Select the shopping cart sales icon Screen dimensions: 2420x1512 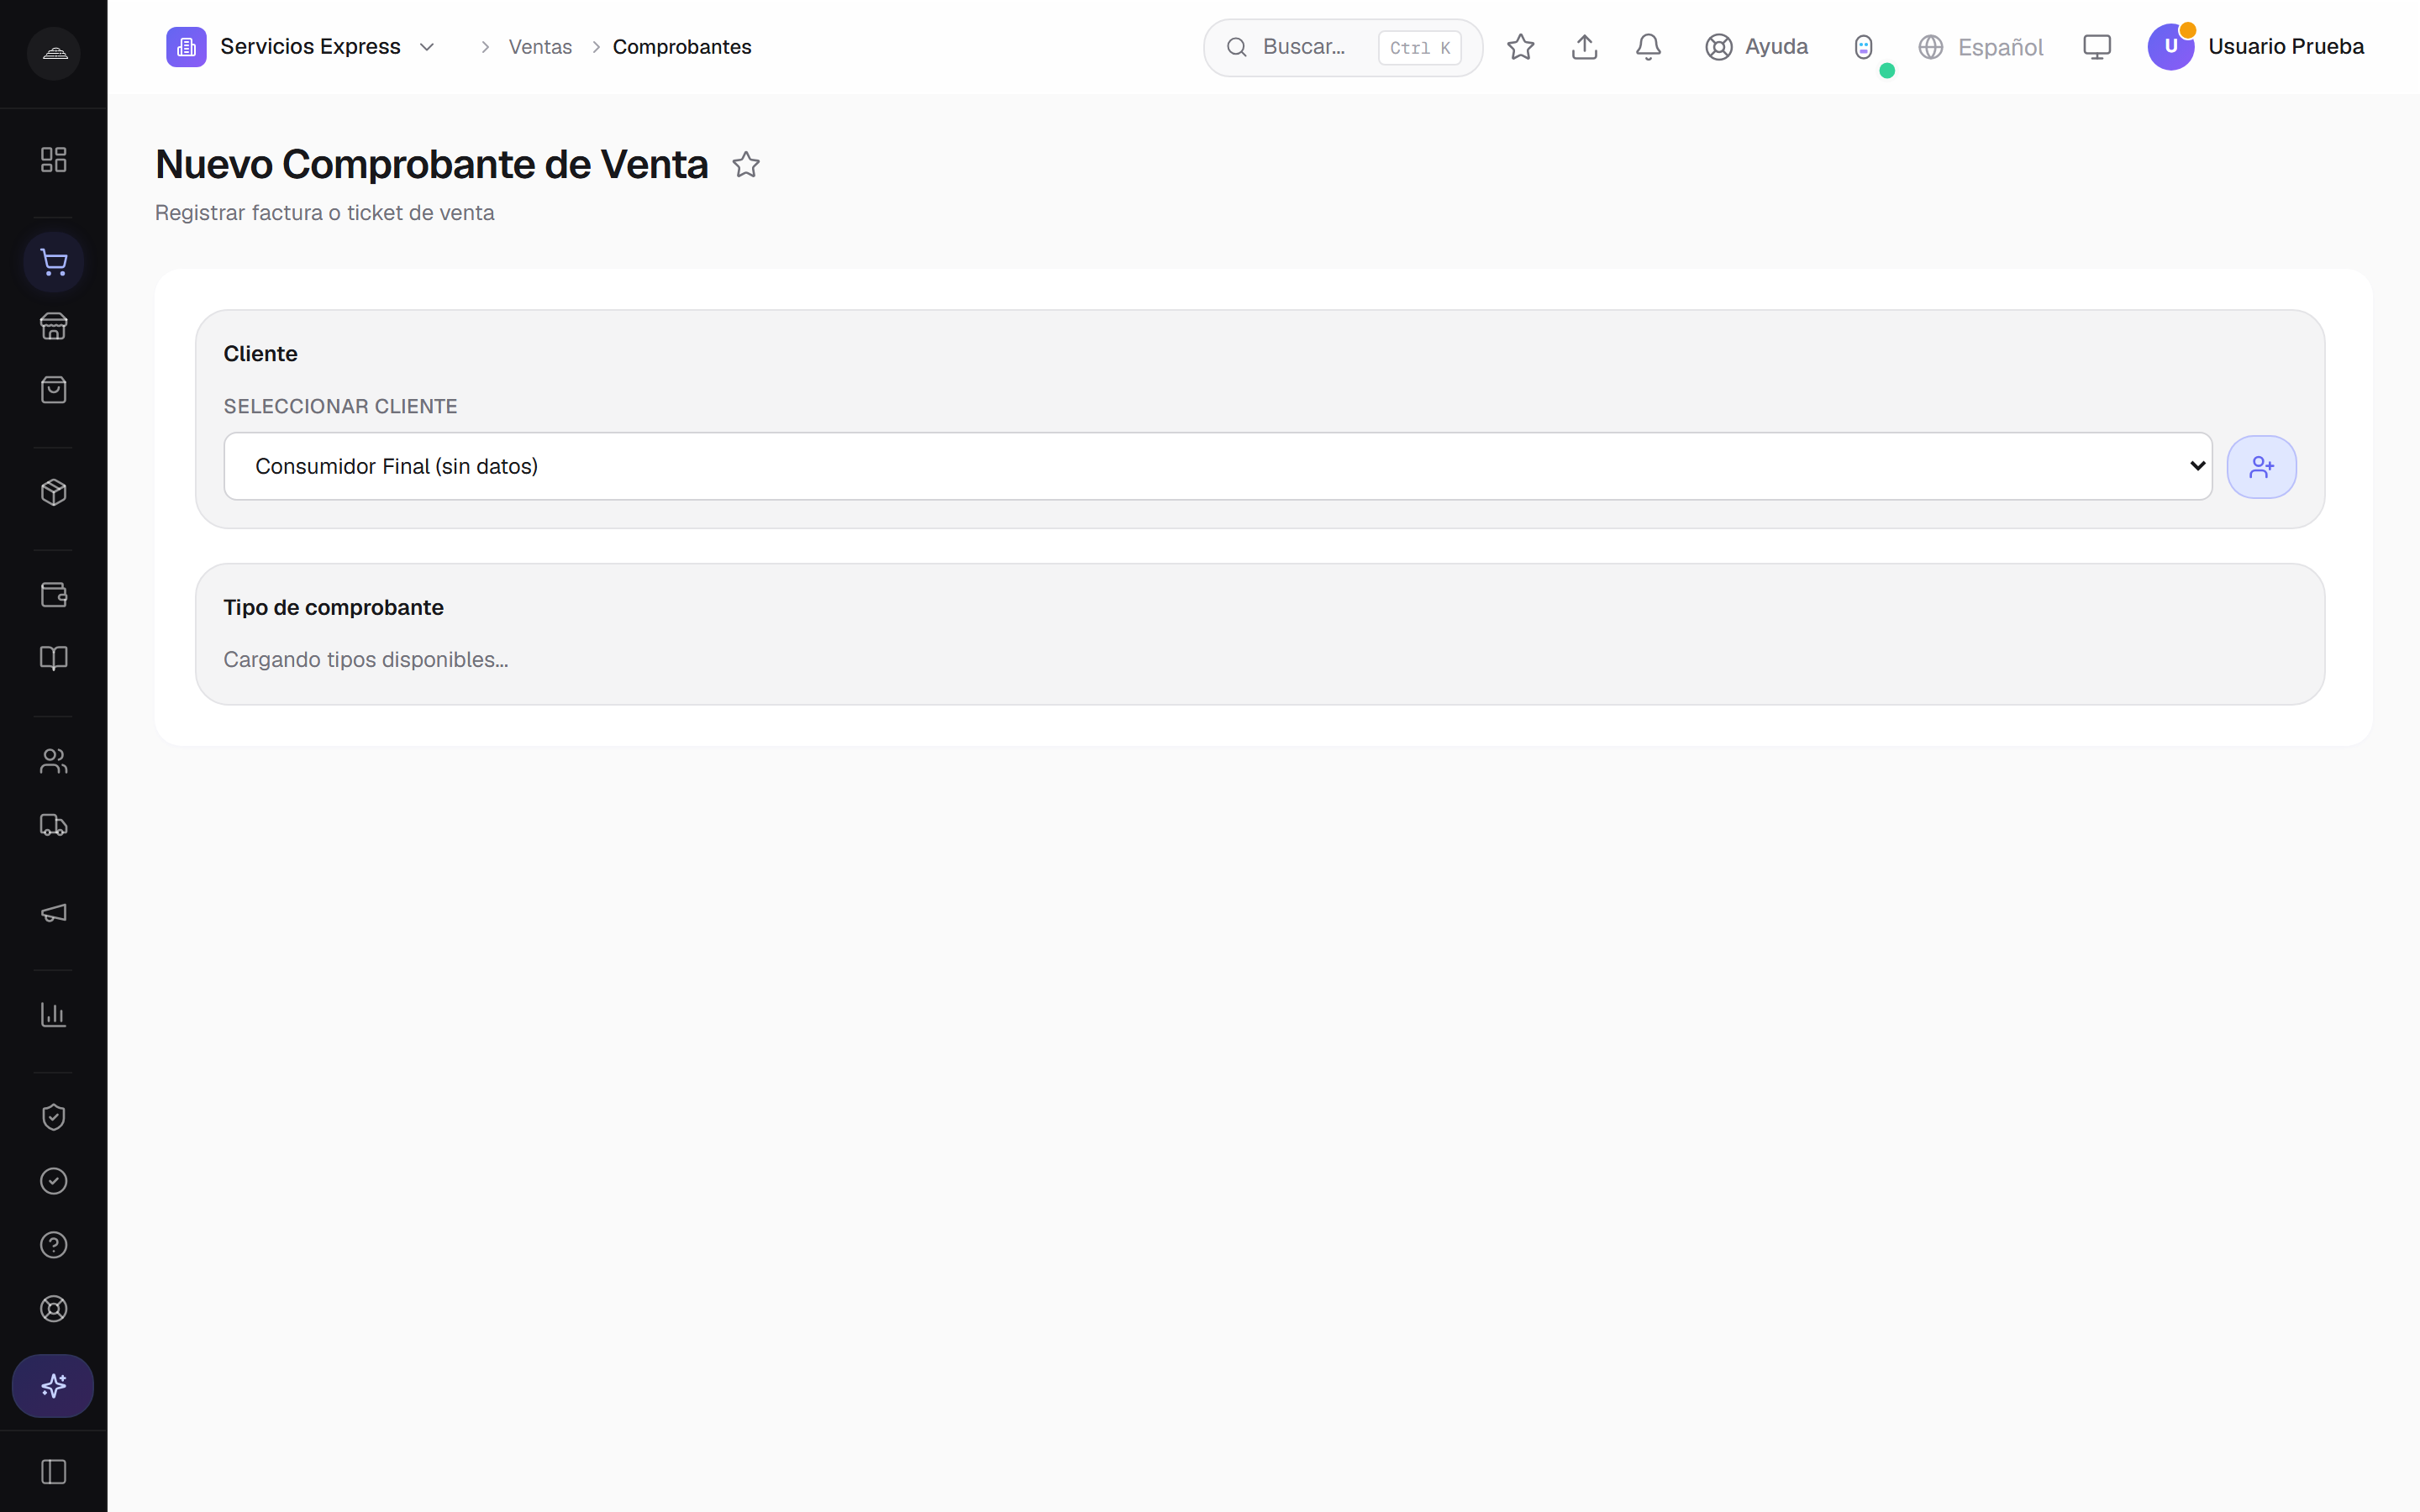pyautogui.click(x=54, y=263)
